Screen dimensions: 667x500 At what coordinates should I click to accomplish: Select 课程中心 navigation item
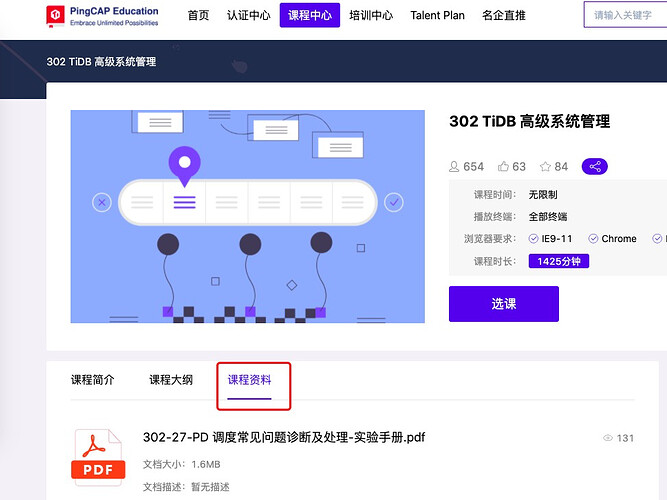310,15
